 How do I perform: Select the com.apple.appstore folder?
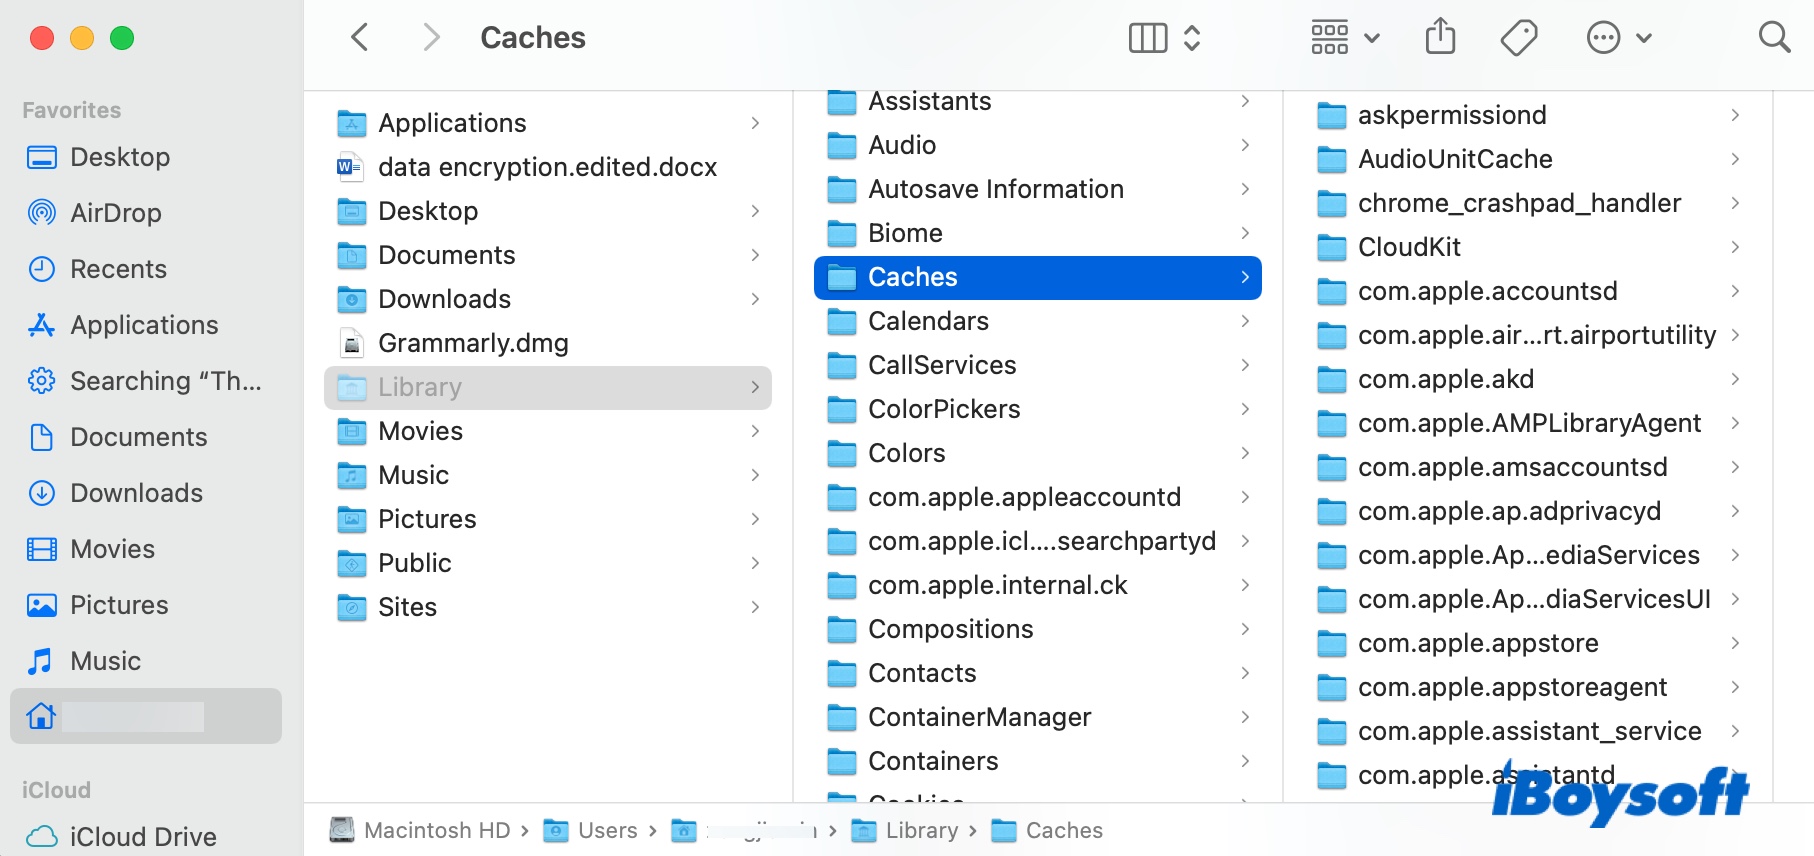(1477, 643)
